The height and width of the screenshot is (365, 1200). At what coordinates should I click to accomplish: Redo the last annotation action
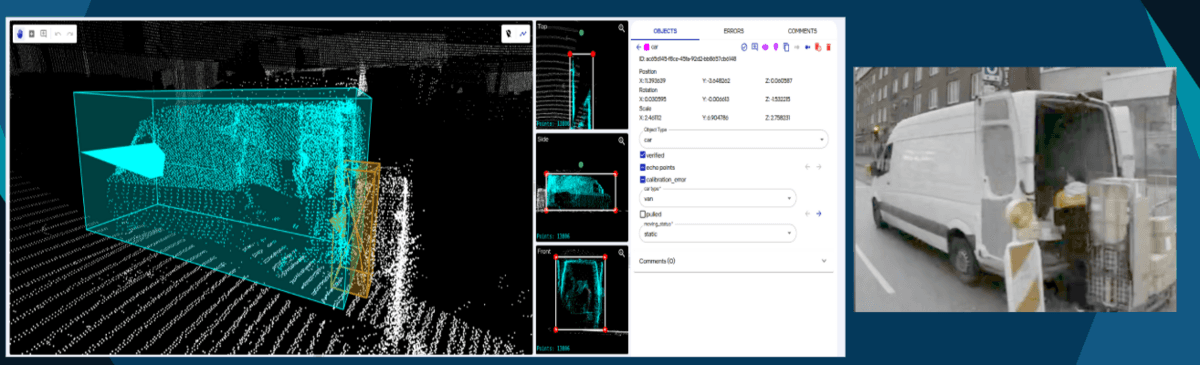69,34
